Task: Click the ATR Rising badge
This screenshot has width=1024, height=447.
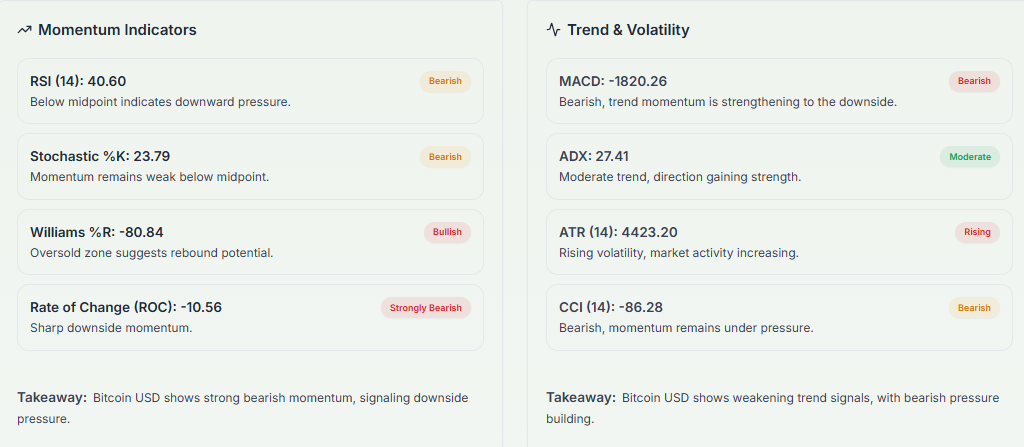Action: [977, 232]
